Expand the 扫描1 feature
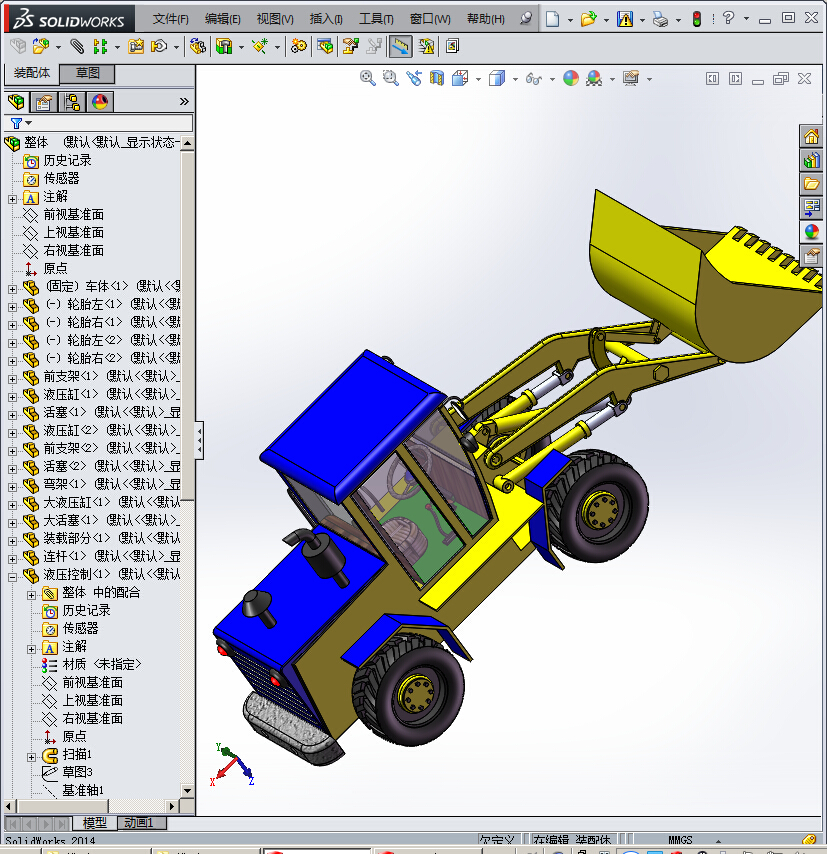This screenshot has width=827, height=854. click(x=32, y=757)
